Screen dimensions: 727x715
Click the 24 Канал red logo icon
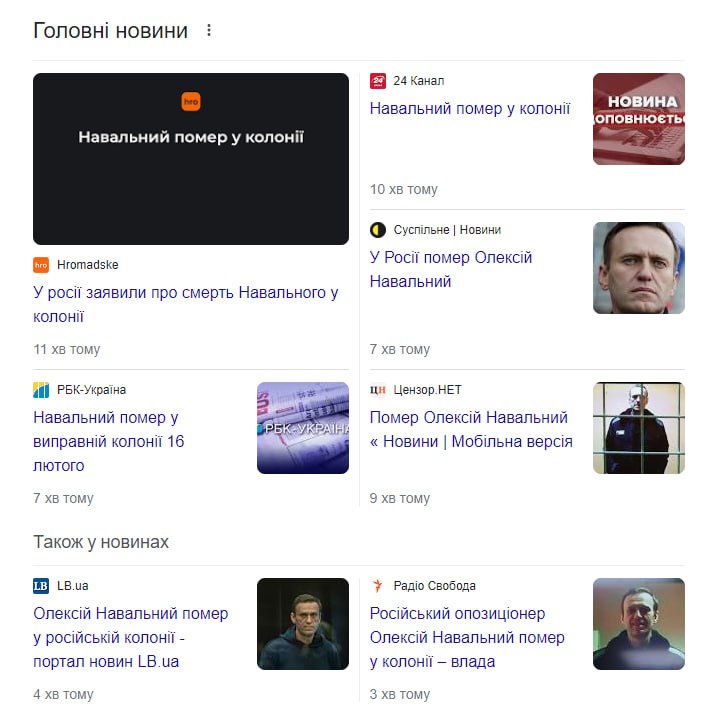378,81
